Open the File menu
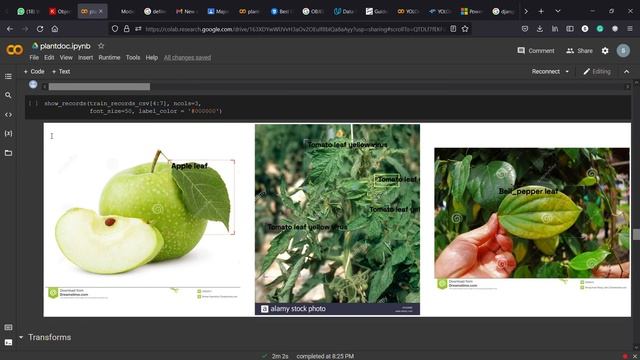640x360 pixels. (x=34, y=58)
